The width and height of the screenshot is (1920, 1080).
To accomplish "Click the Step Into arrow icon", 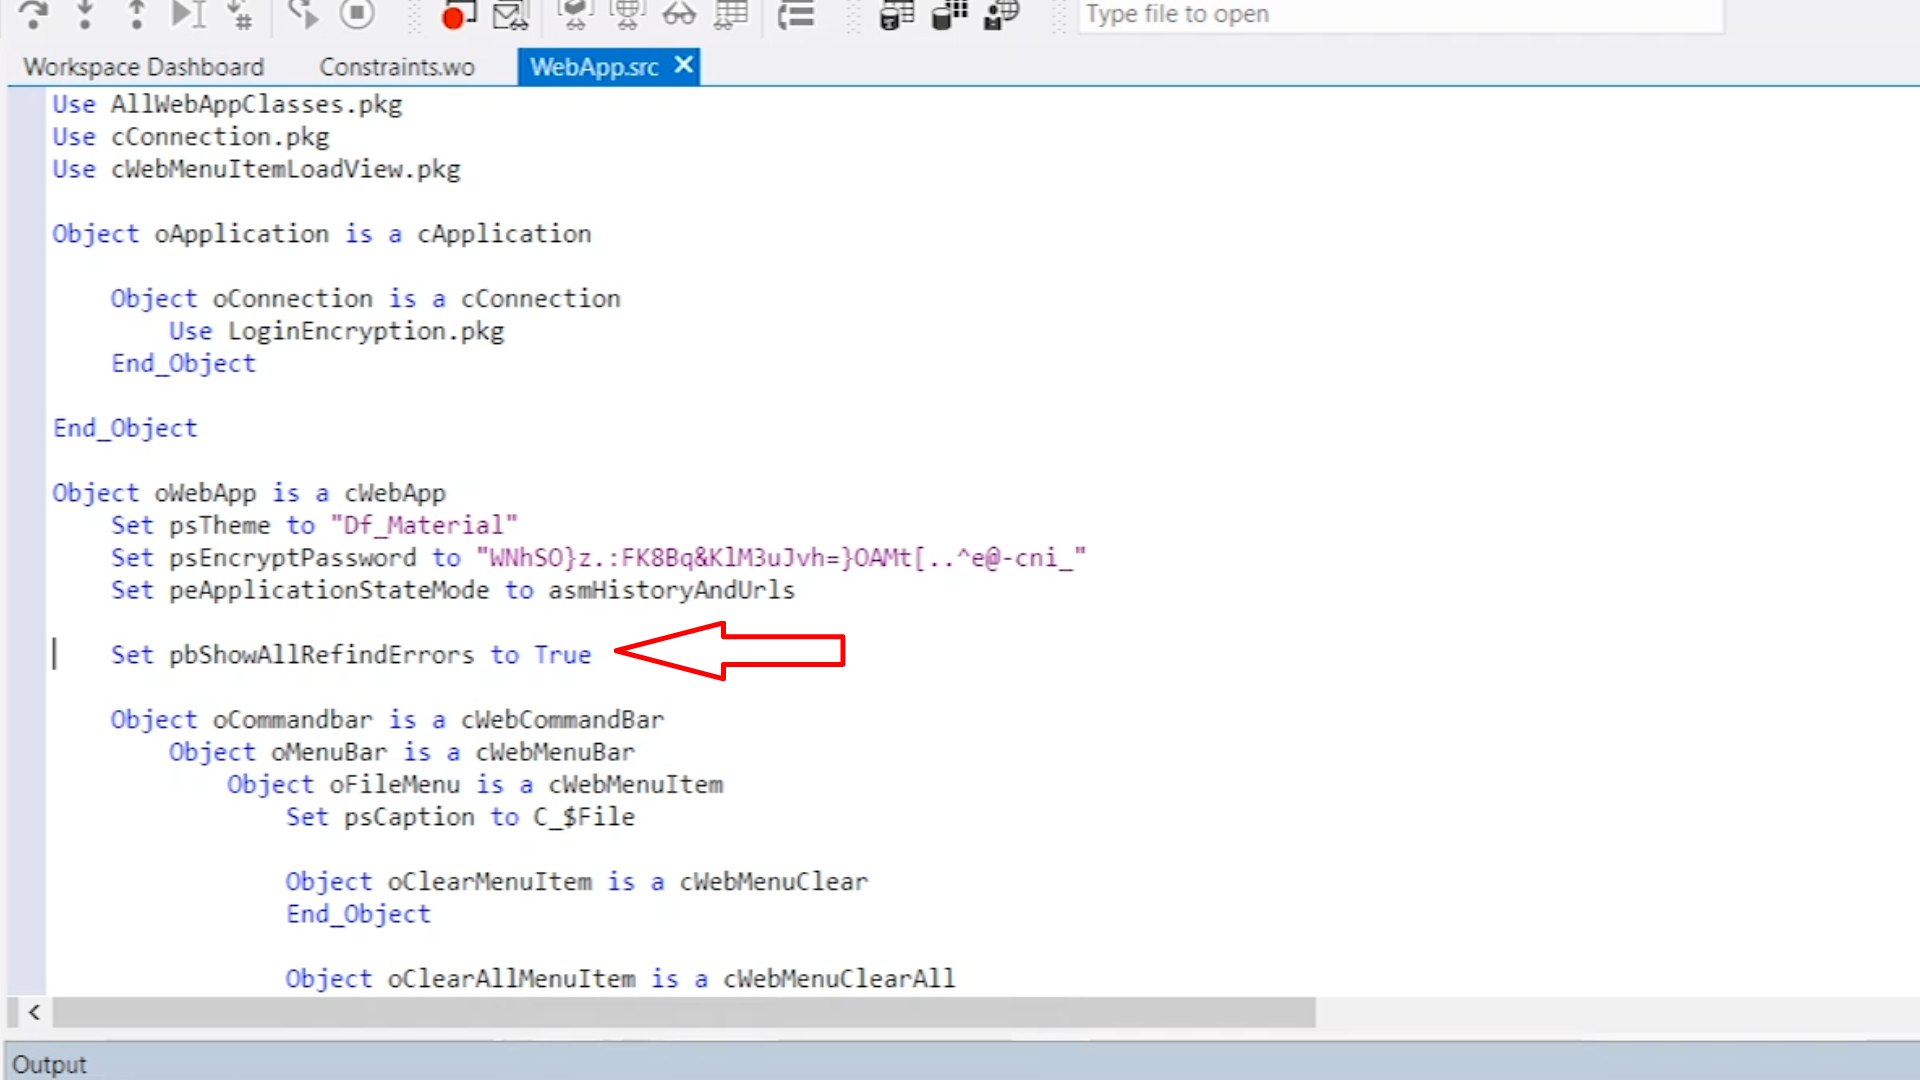I will 85,14.
